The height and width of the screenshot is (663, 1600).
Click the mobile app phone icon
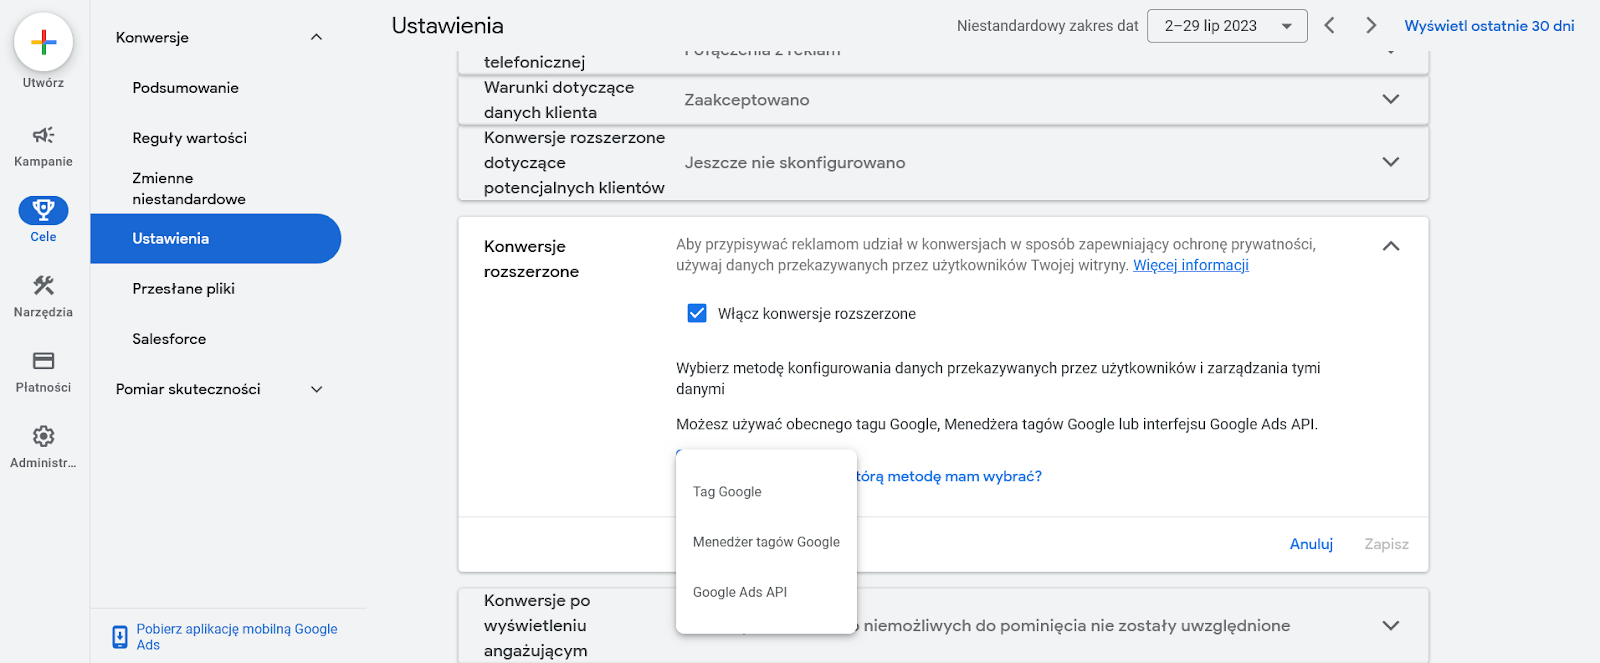[x=120, y=637]
